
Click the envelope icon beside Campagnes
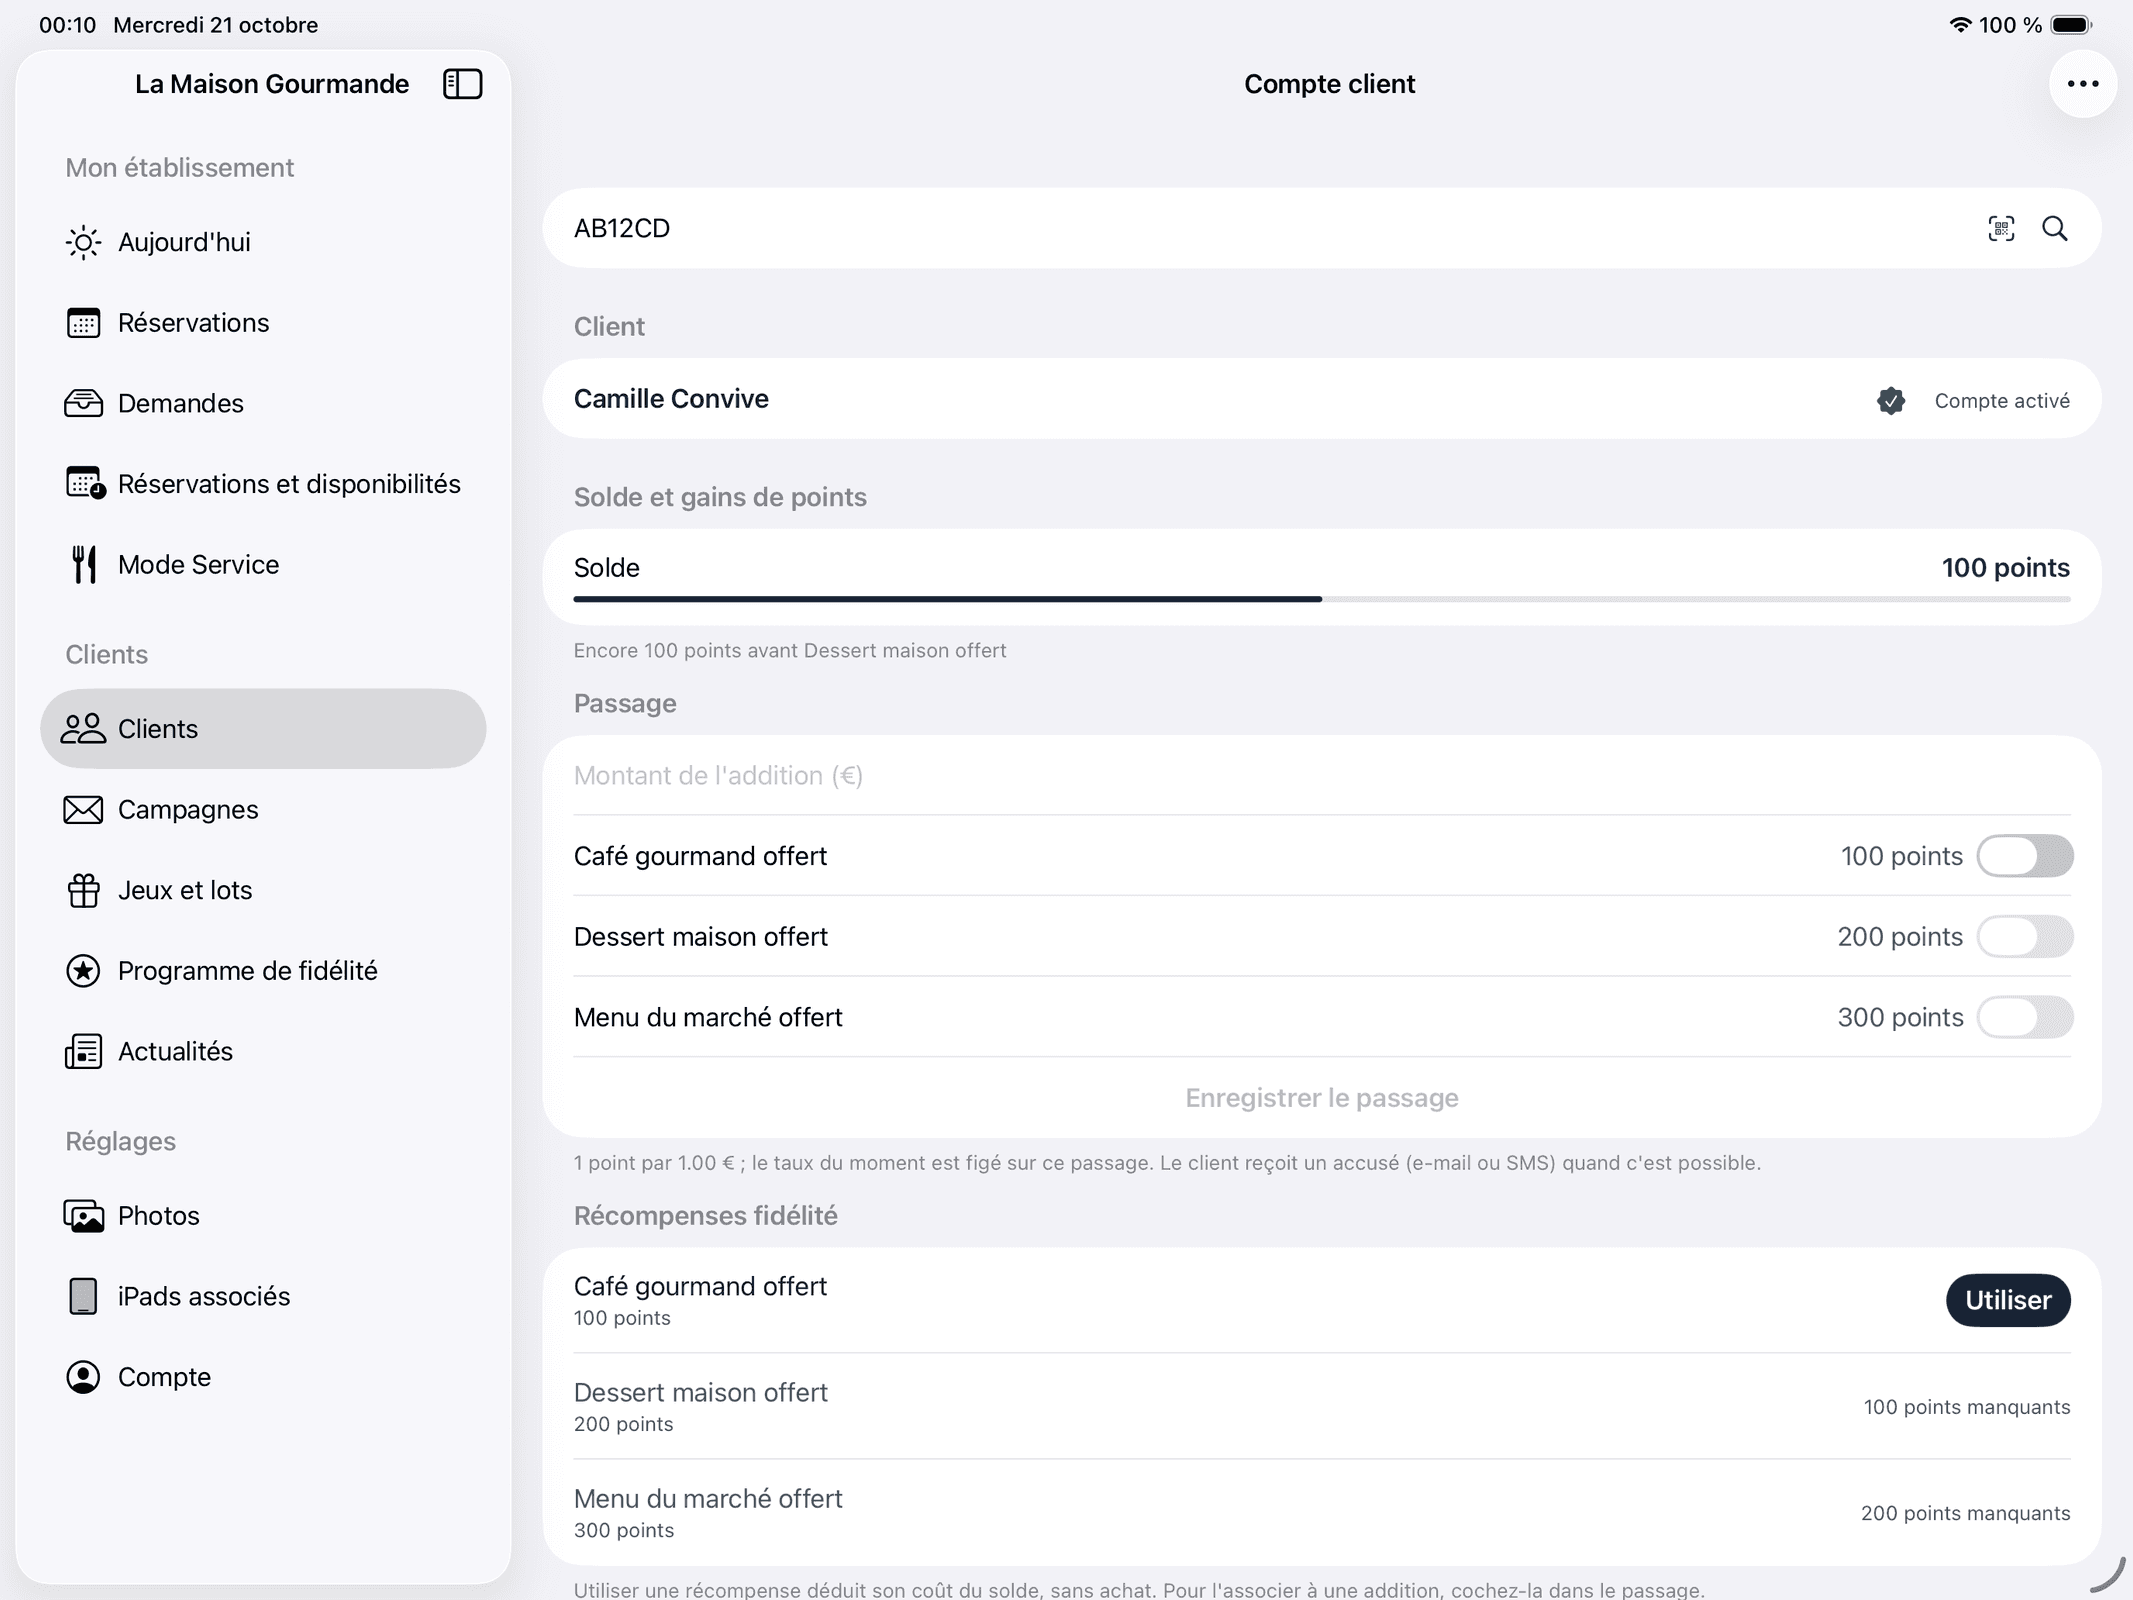83,809
